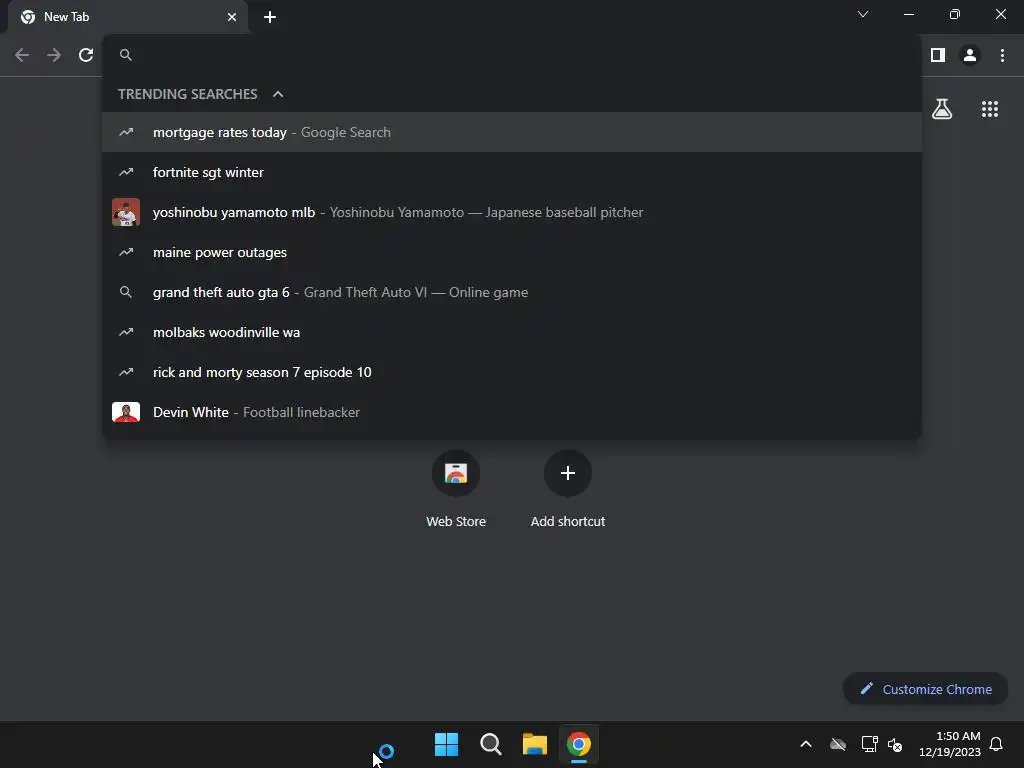Close the New Tab tab

click(x=232, y=17)
